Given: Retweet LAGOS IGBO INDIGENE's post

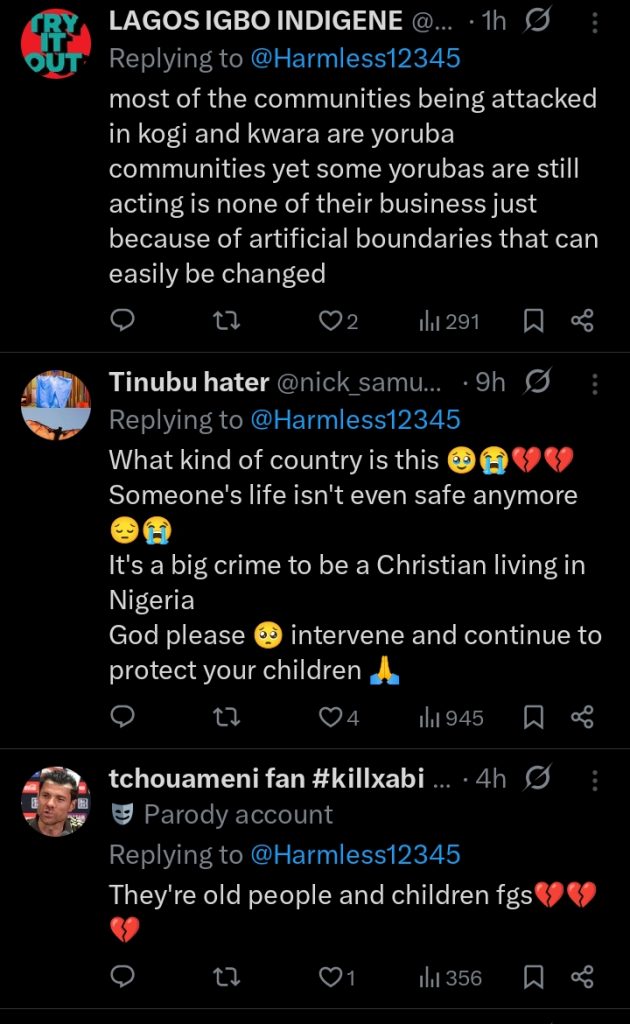Looking at the screenshot, I should click(231, 321).
